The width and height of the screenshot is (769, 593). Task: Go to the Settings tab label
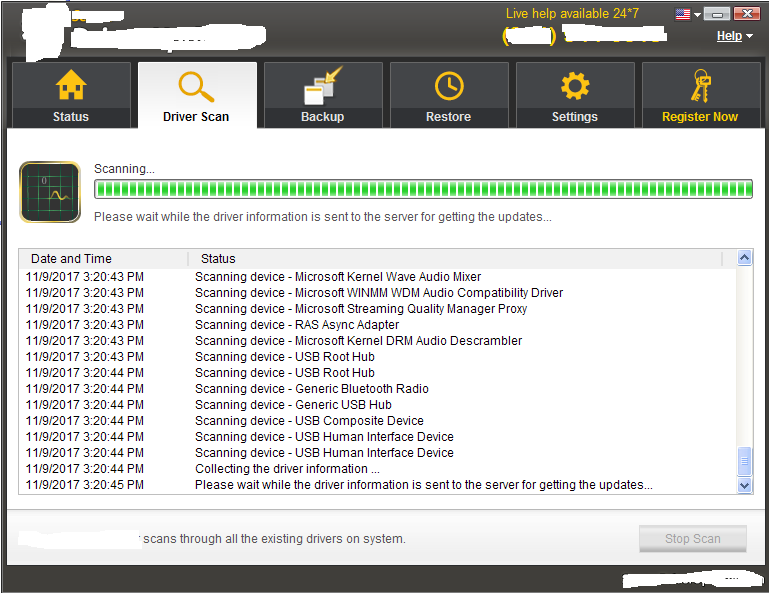[x=575, y=117]
